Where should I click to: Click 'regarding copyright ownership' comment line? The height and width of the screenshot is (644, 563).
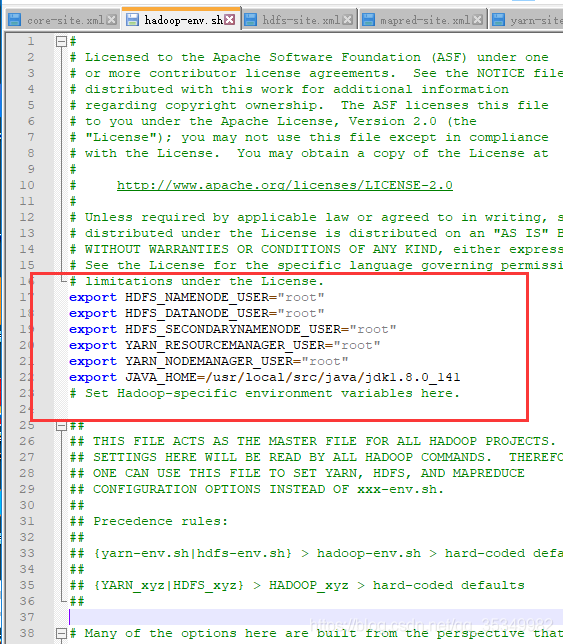(x=309, y=105)
